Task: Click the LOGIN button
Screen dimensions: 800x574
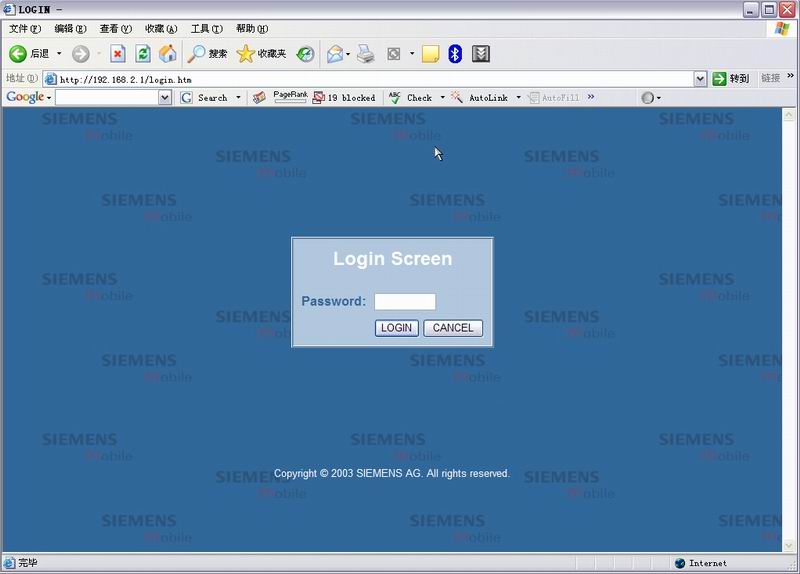Action: pos(396,328)
